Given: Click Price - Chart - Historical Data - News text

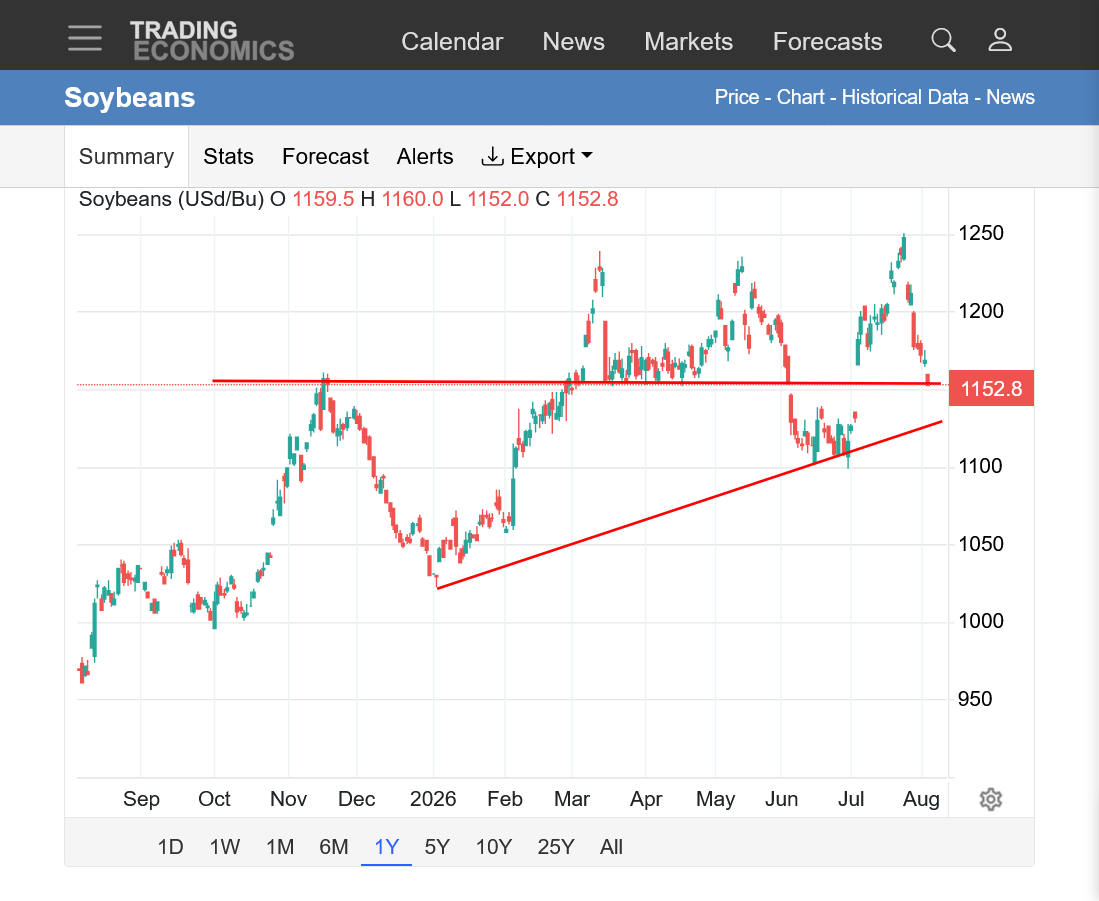Looking at the screenshot, I should pos(874,97).
